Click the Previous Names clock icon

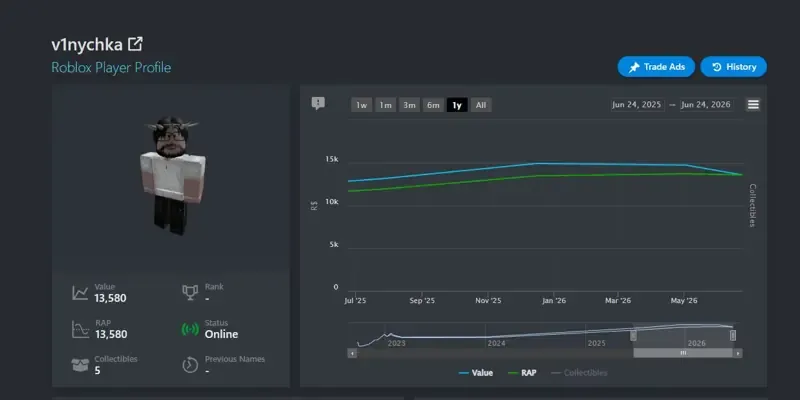(x=190, y=365)
